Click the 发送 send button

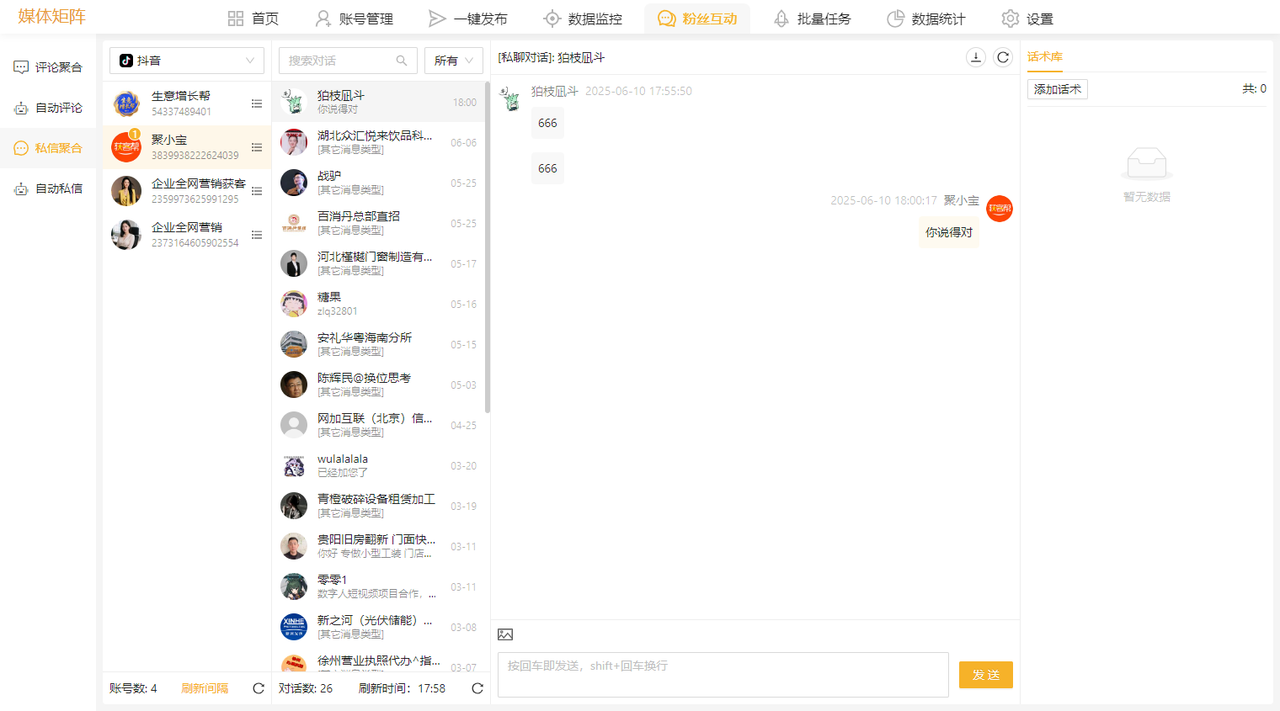click(x=986, y=675)
